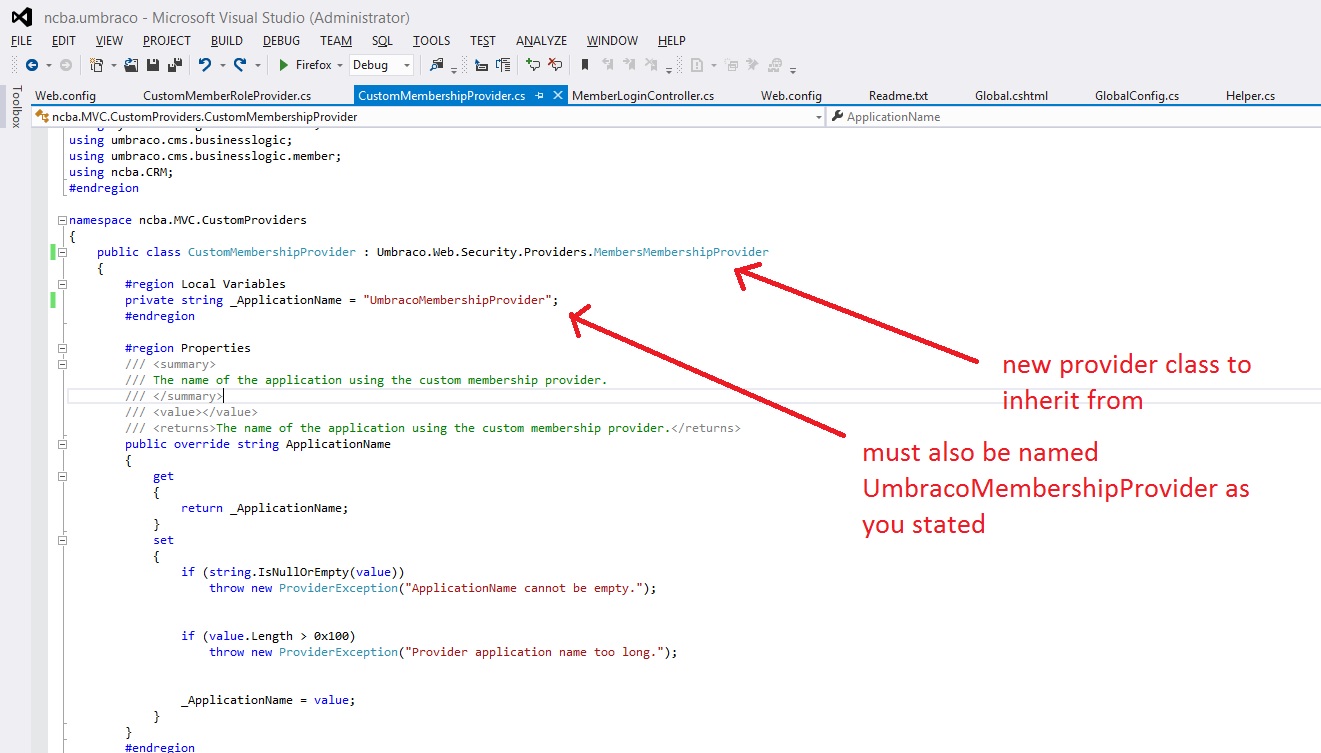The height and width of the screenshot is (753, 1321).
Task: Click the decrease indent toolbar icon
Action: [481, 65]
